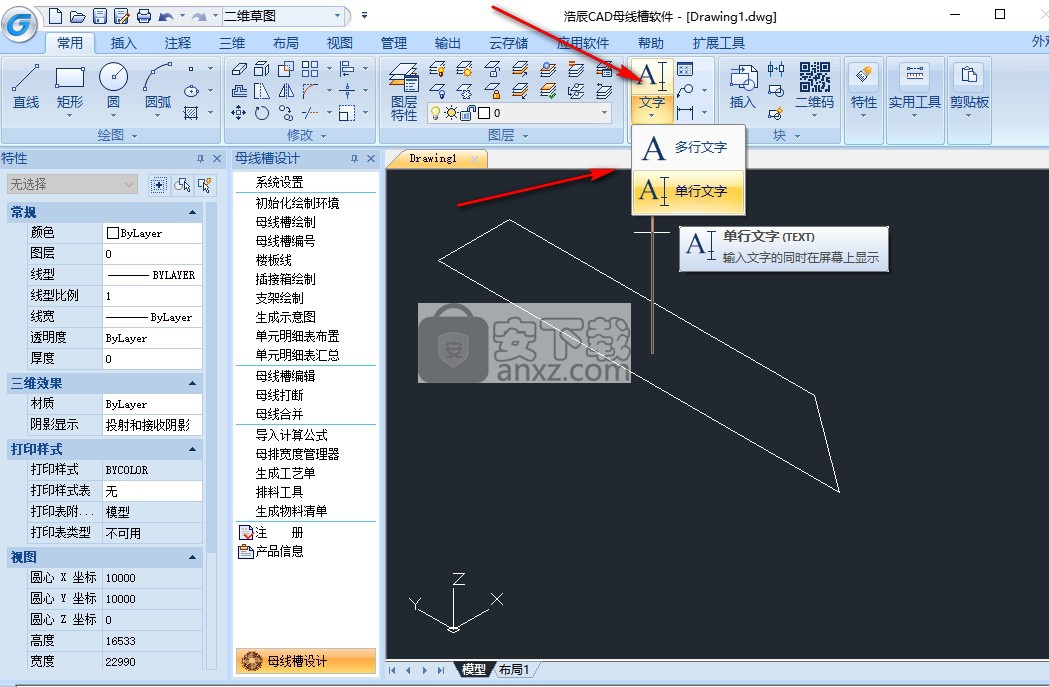The height and width of the screenshot is (687, 1049).
Task: Click the select objects icon in 特性 panel
Action: [182, 185]
